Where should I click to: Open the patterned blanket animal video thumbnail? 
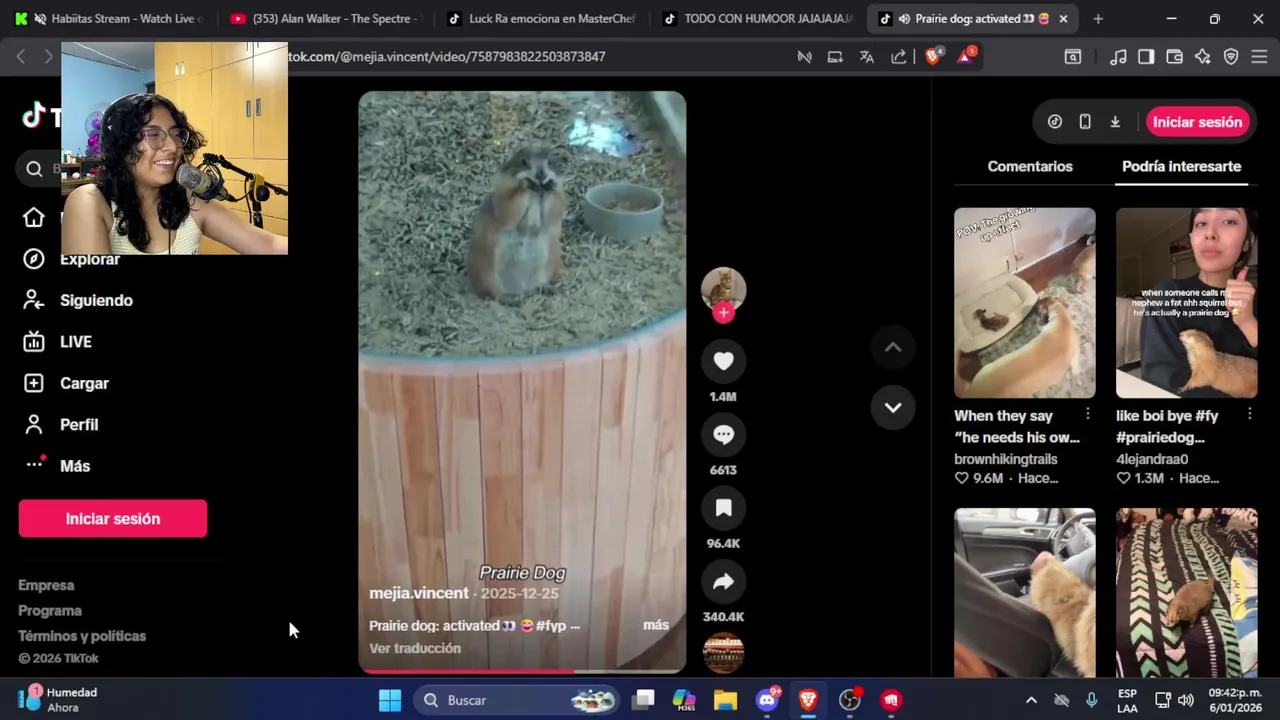coord(1186,593)
